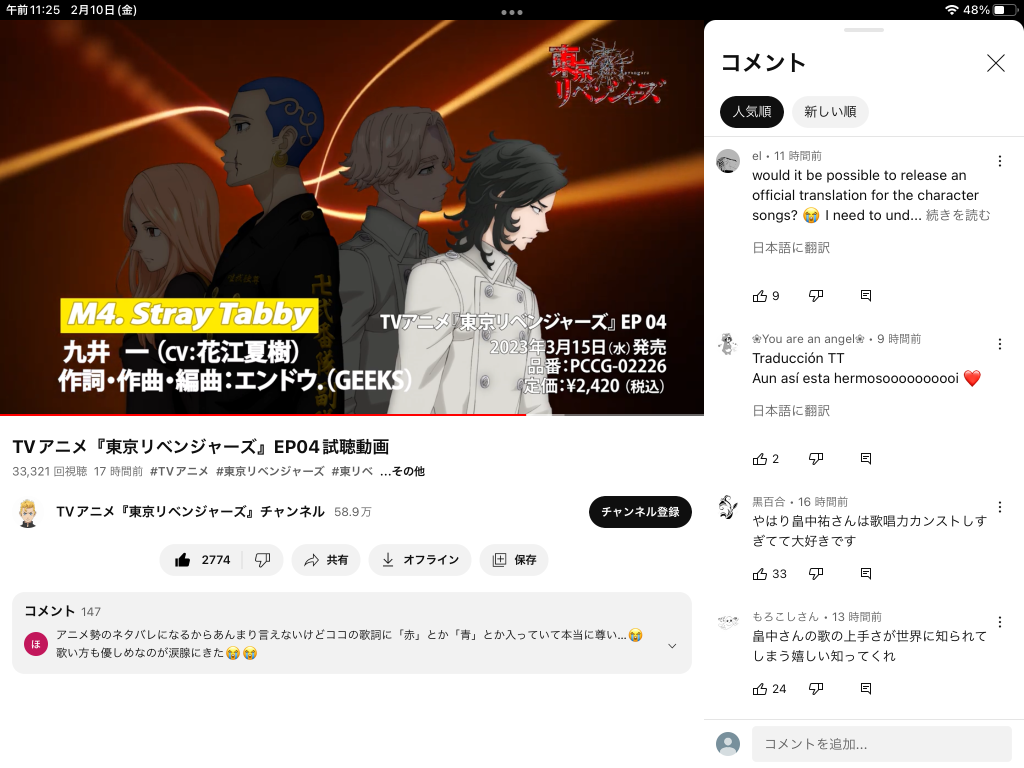Reply to 黒百合's comment
The width and height of the screenshot is (1024, 768).
(866, 574)
